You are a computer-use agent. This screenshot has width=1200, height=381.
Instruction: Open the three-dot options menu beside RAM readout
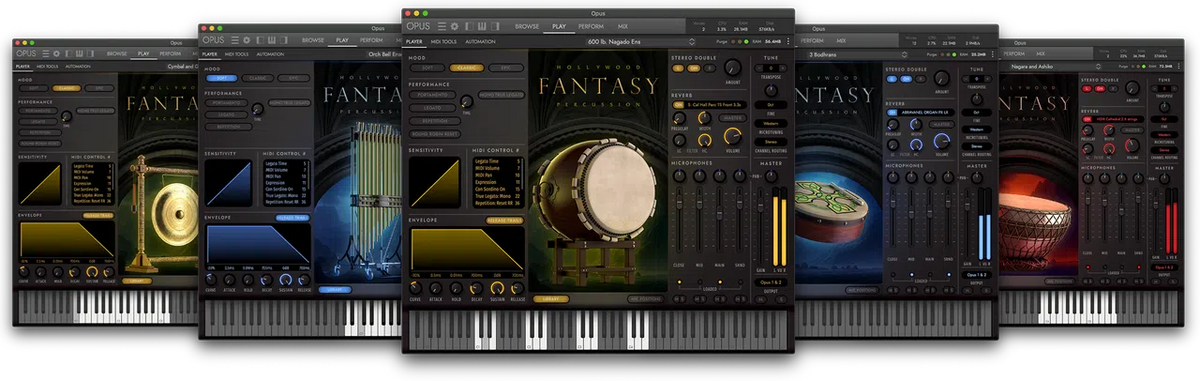click(788, 41)
